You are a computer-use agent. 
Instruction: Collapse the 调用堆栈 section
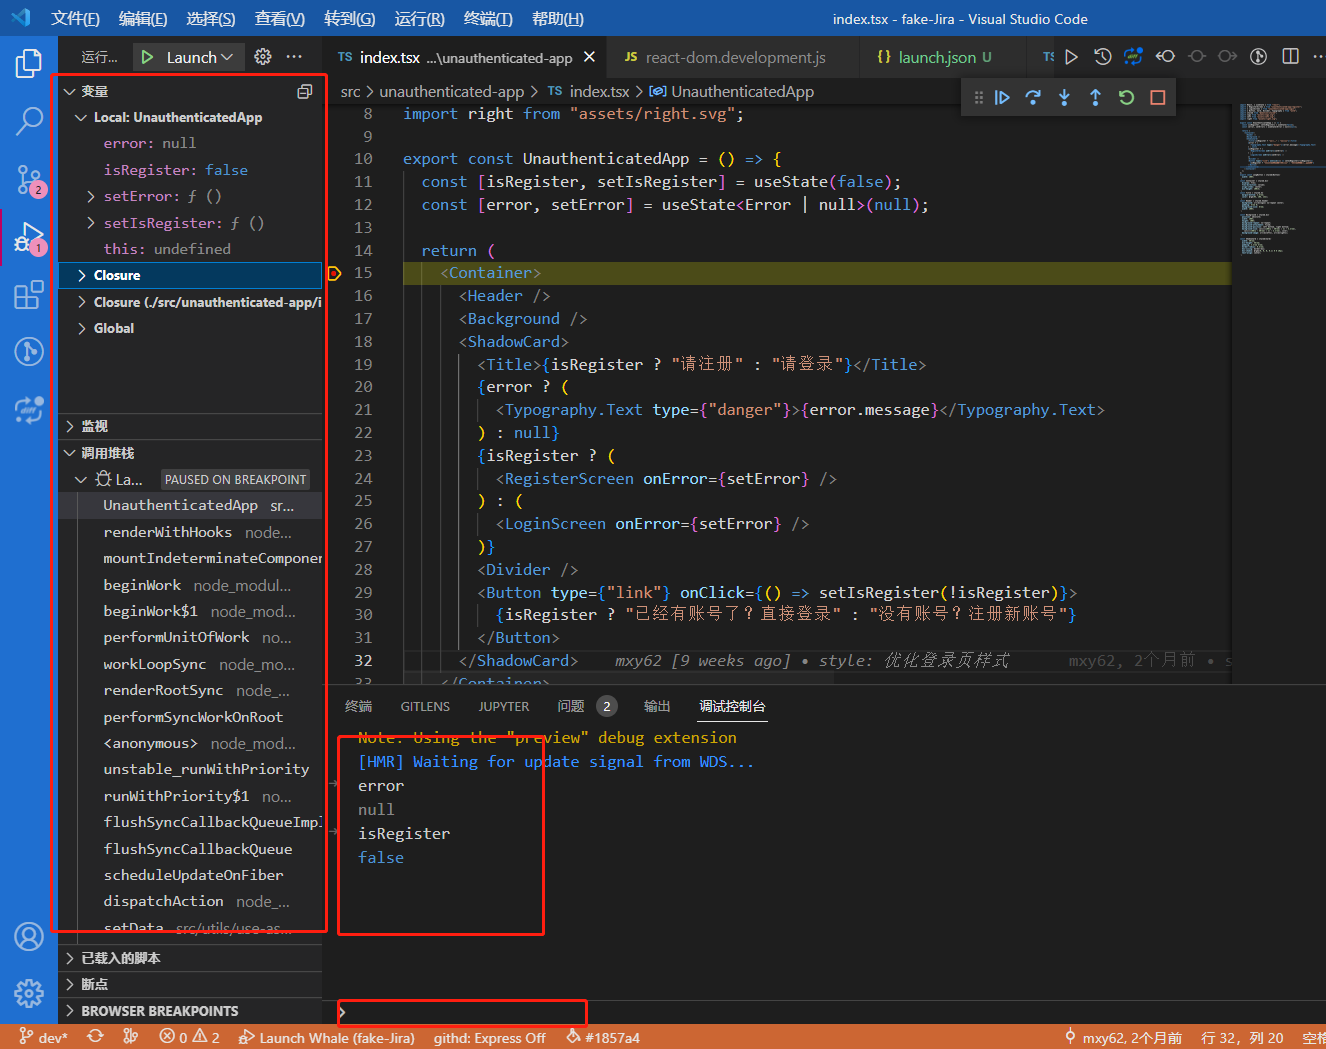[190, 453]
